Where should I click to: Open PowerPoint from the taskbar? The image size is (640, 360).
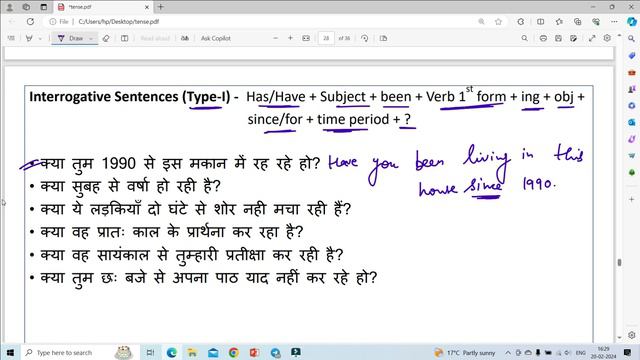point(255,352)
